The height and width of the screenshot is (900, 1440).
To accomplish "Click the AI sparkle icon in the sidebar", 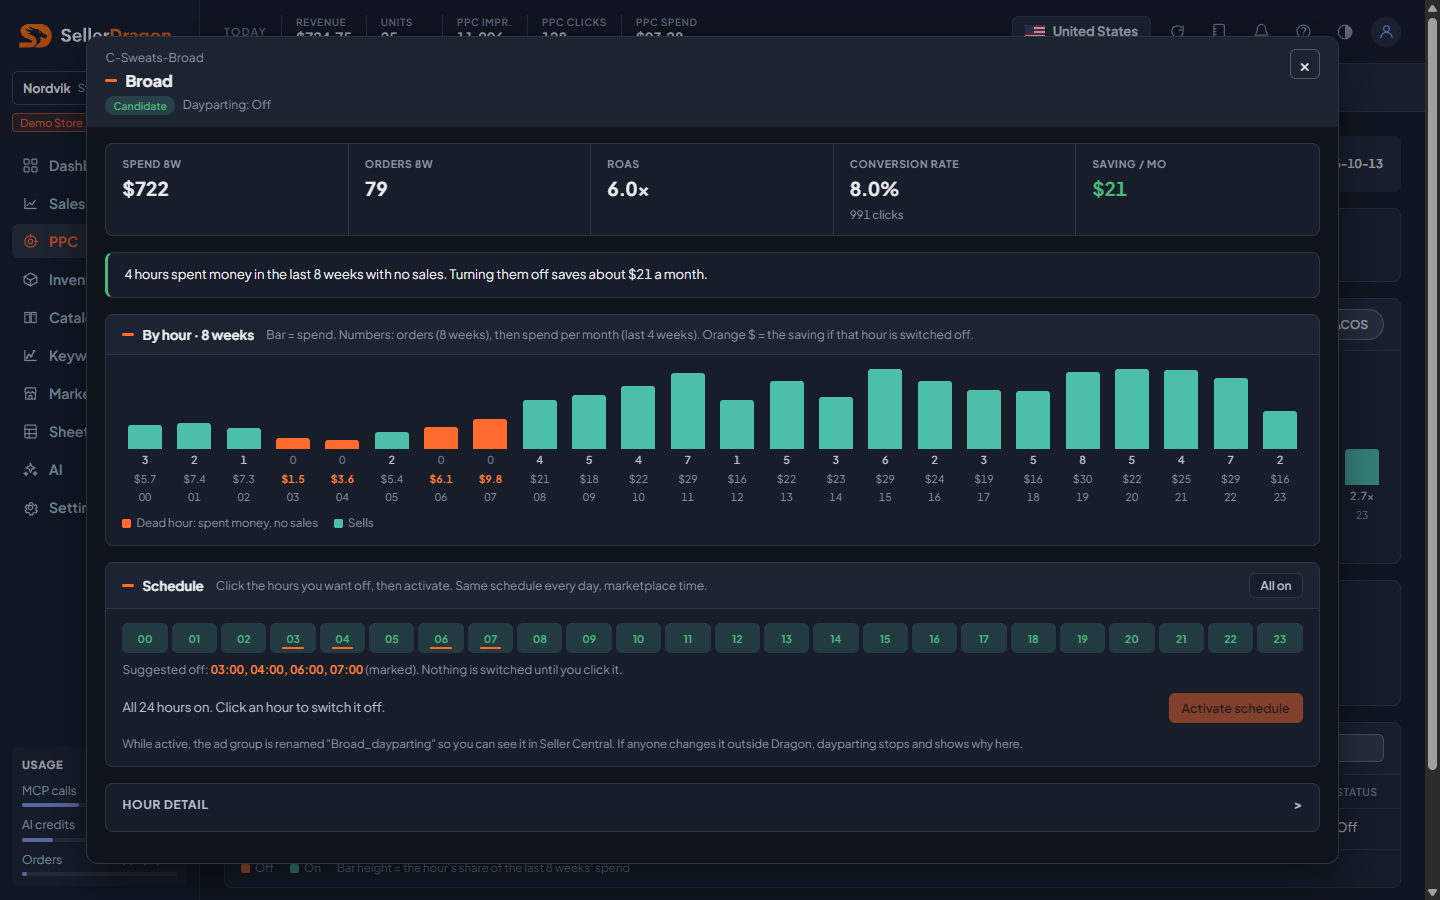I will pyautogui.click(x=31, y=470).
